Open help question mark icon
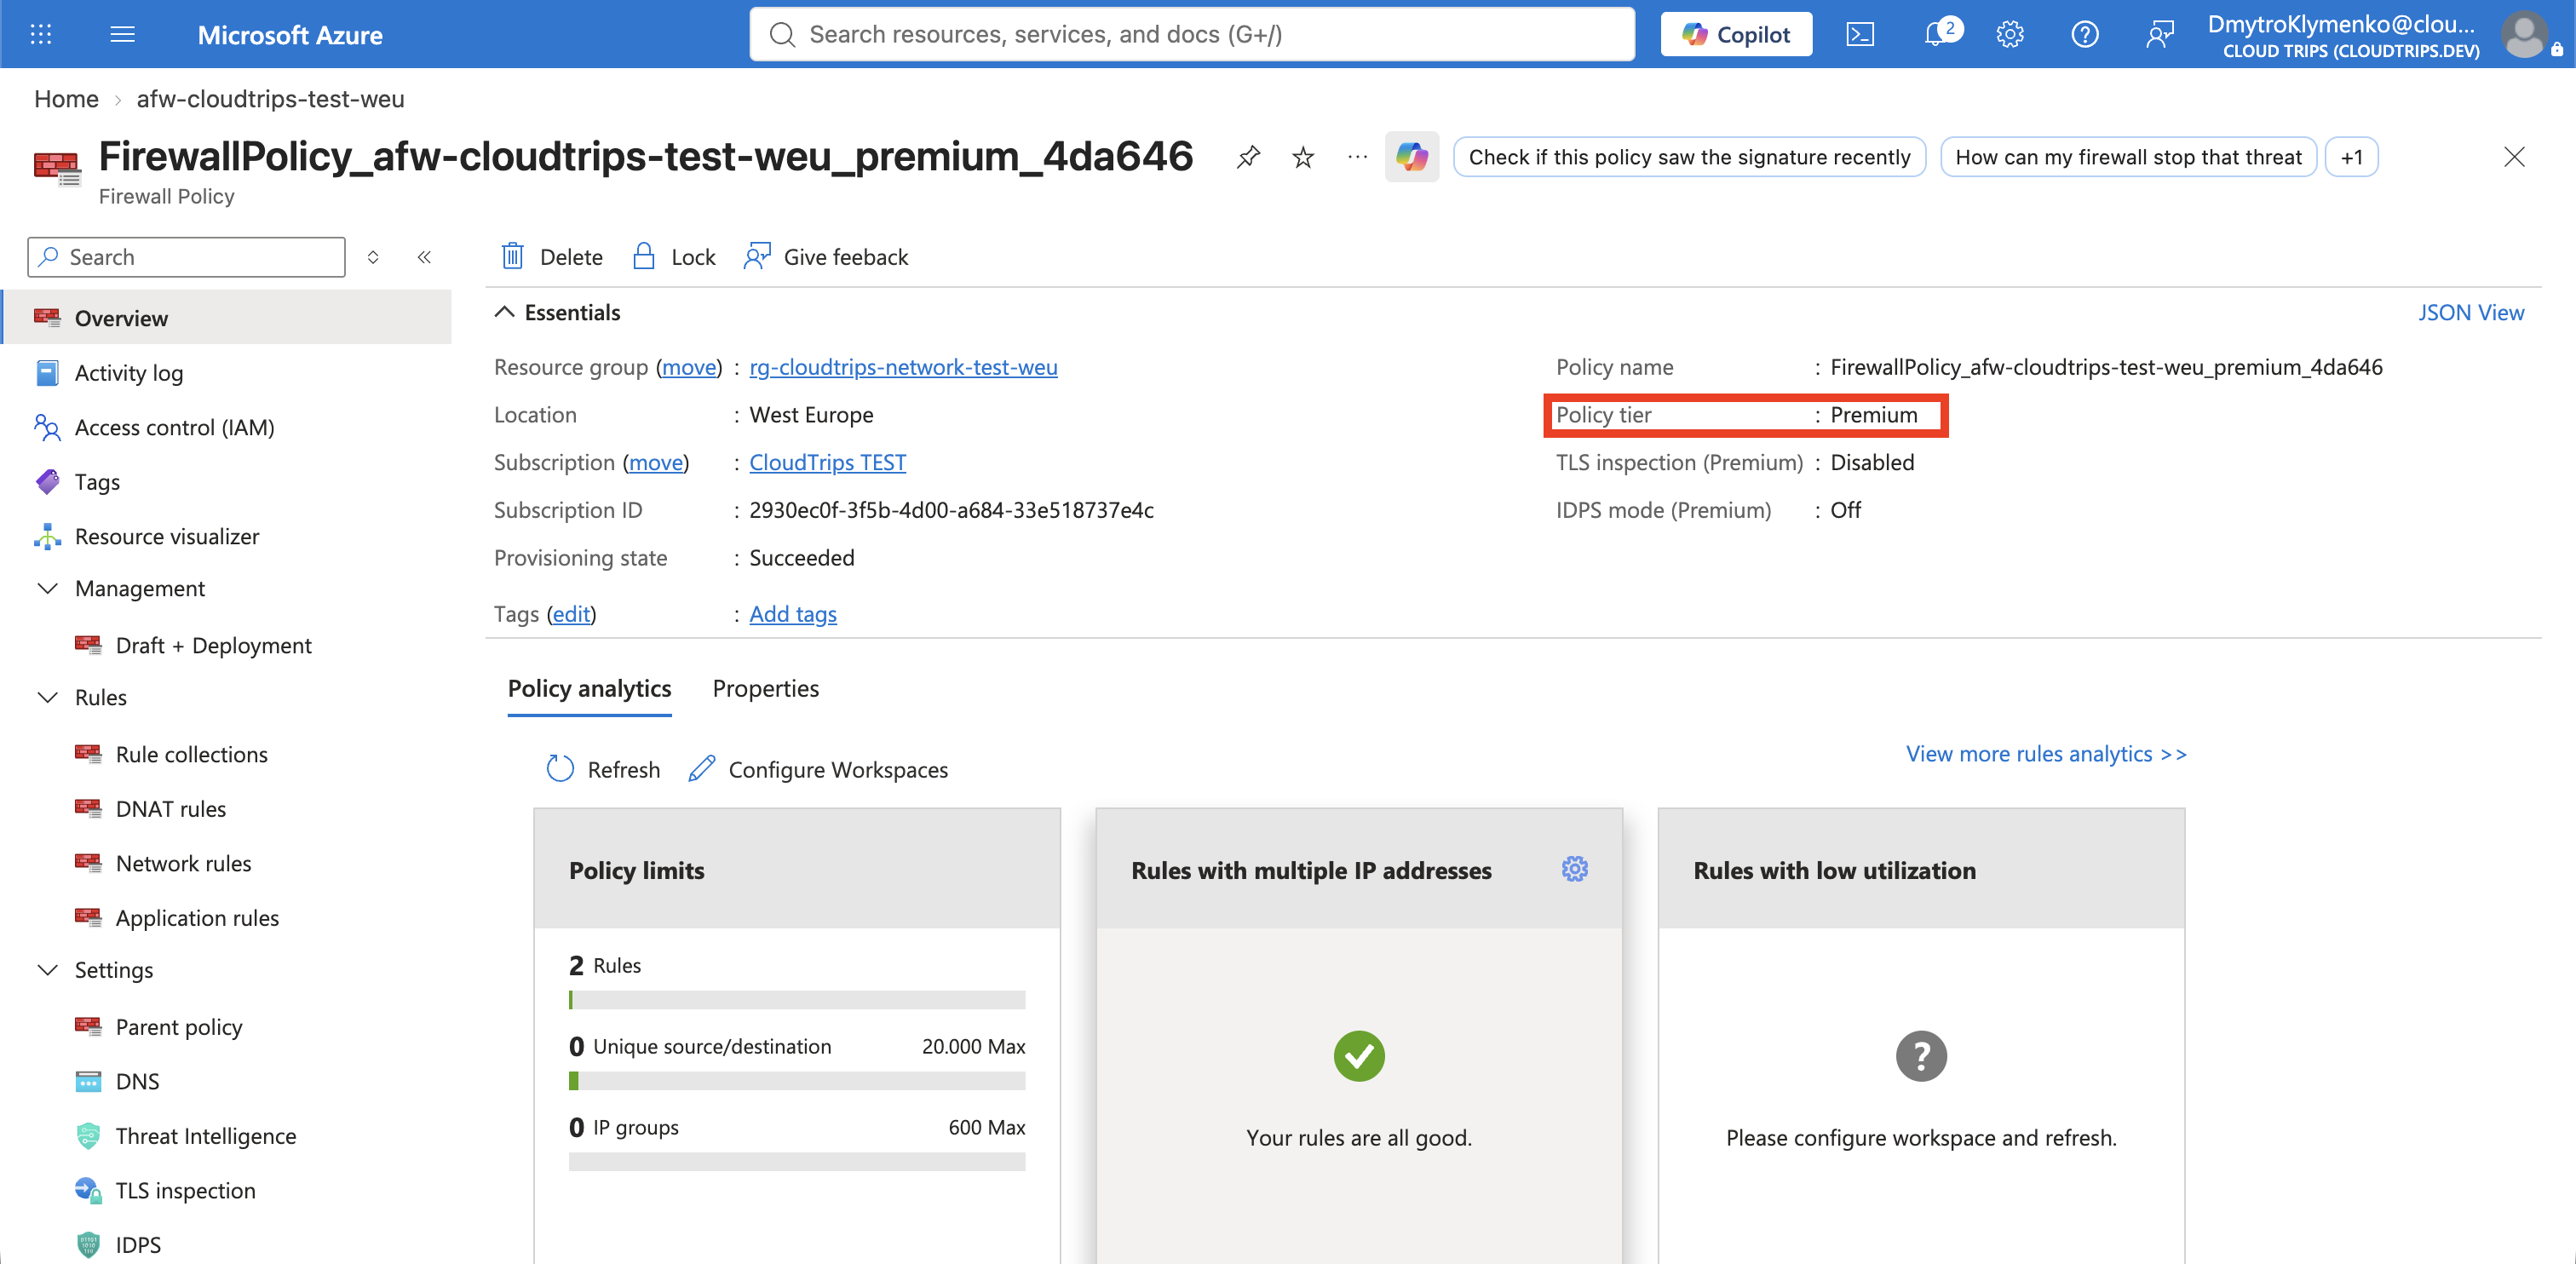This screenshot has width=2576, height=1264. 2084,34
